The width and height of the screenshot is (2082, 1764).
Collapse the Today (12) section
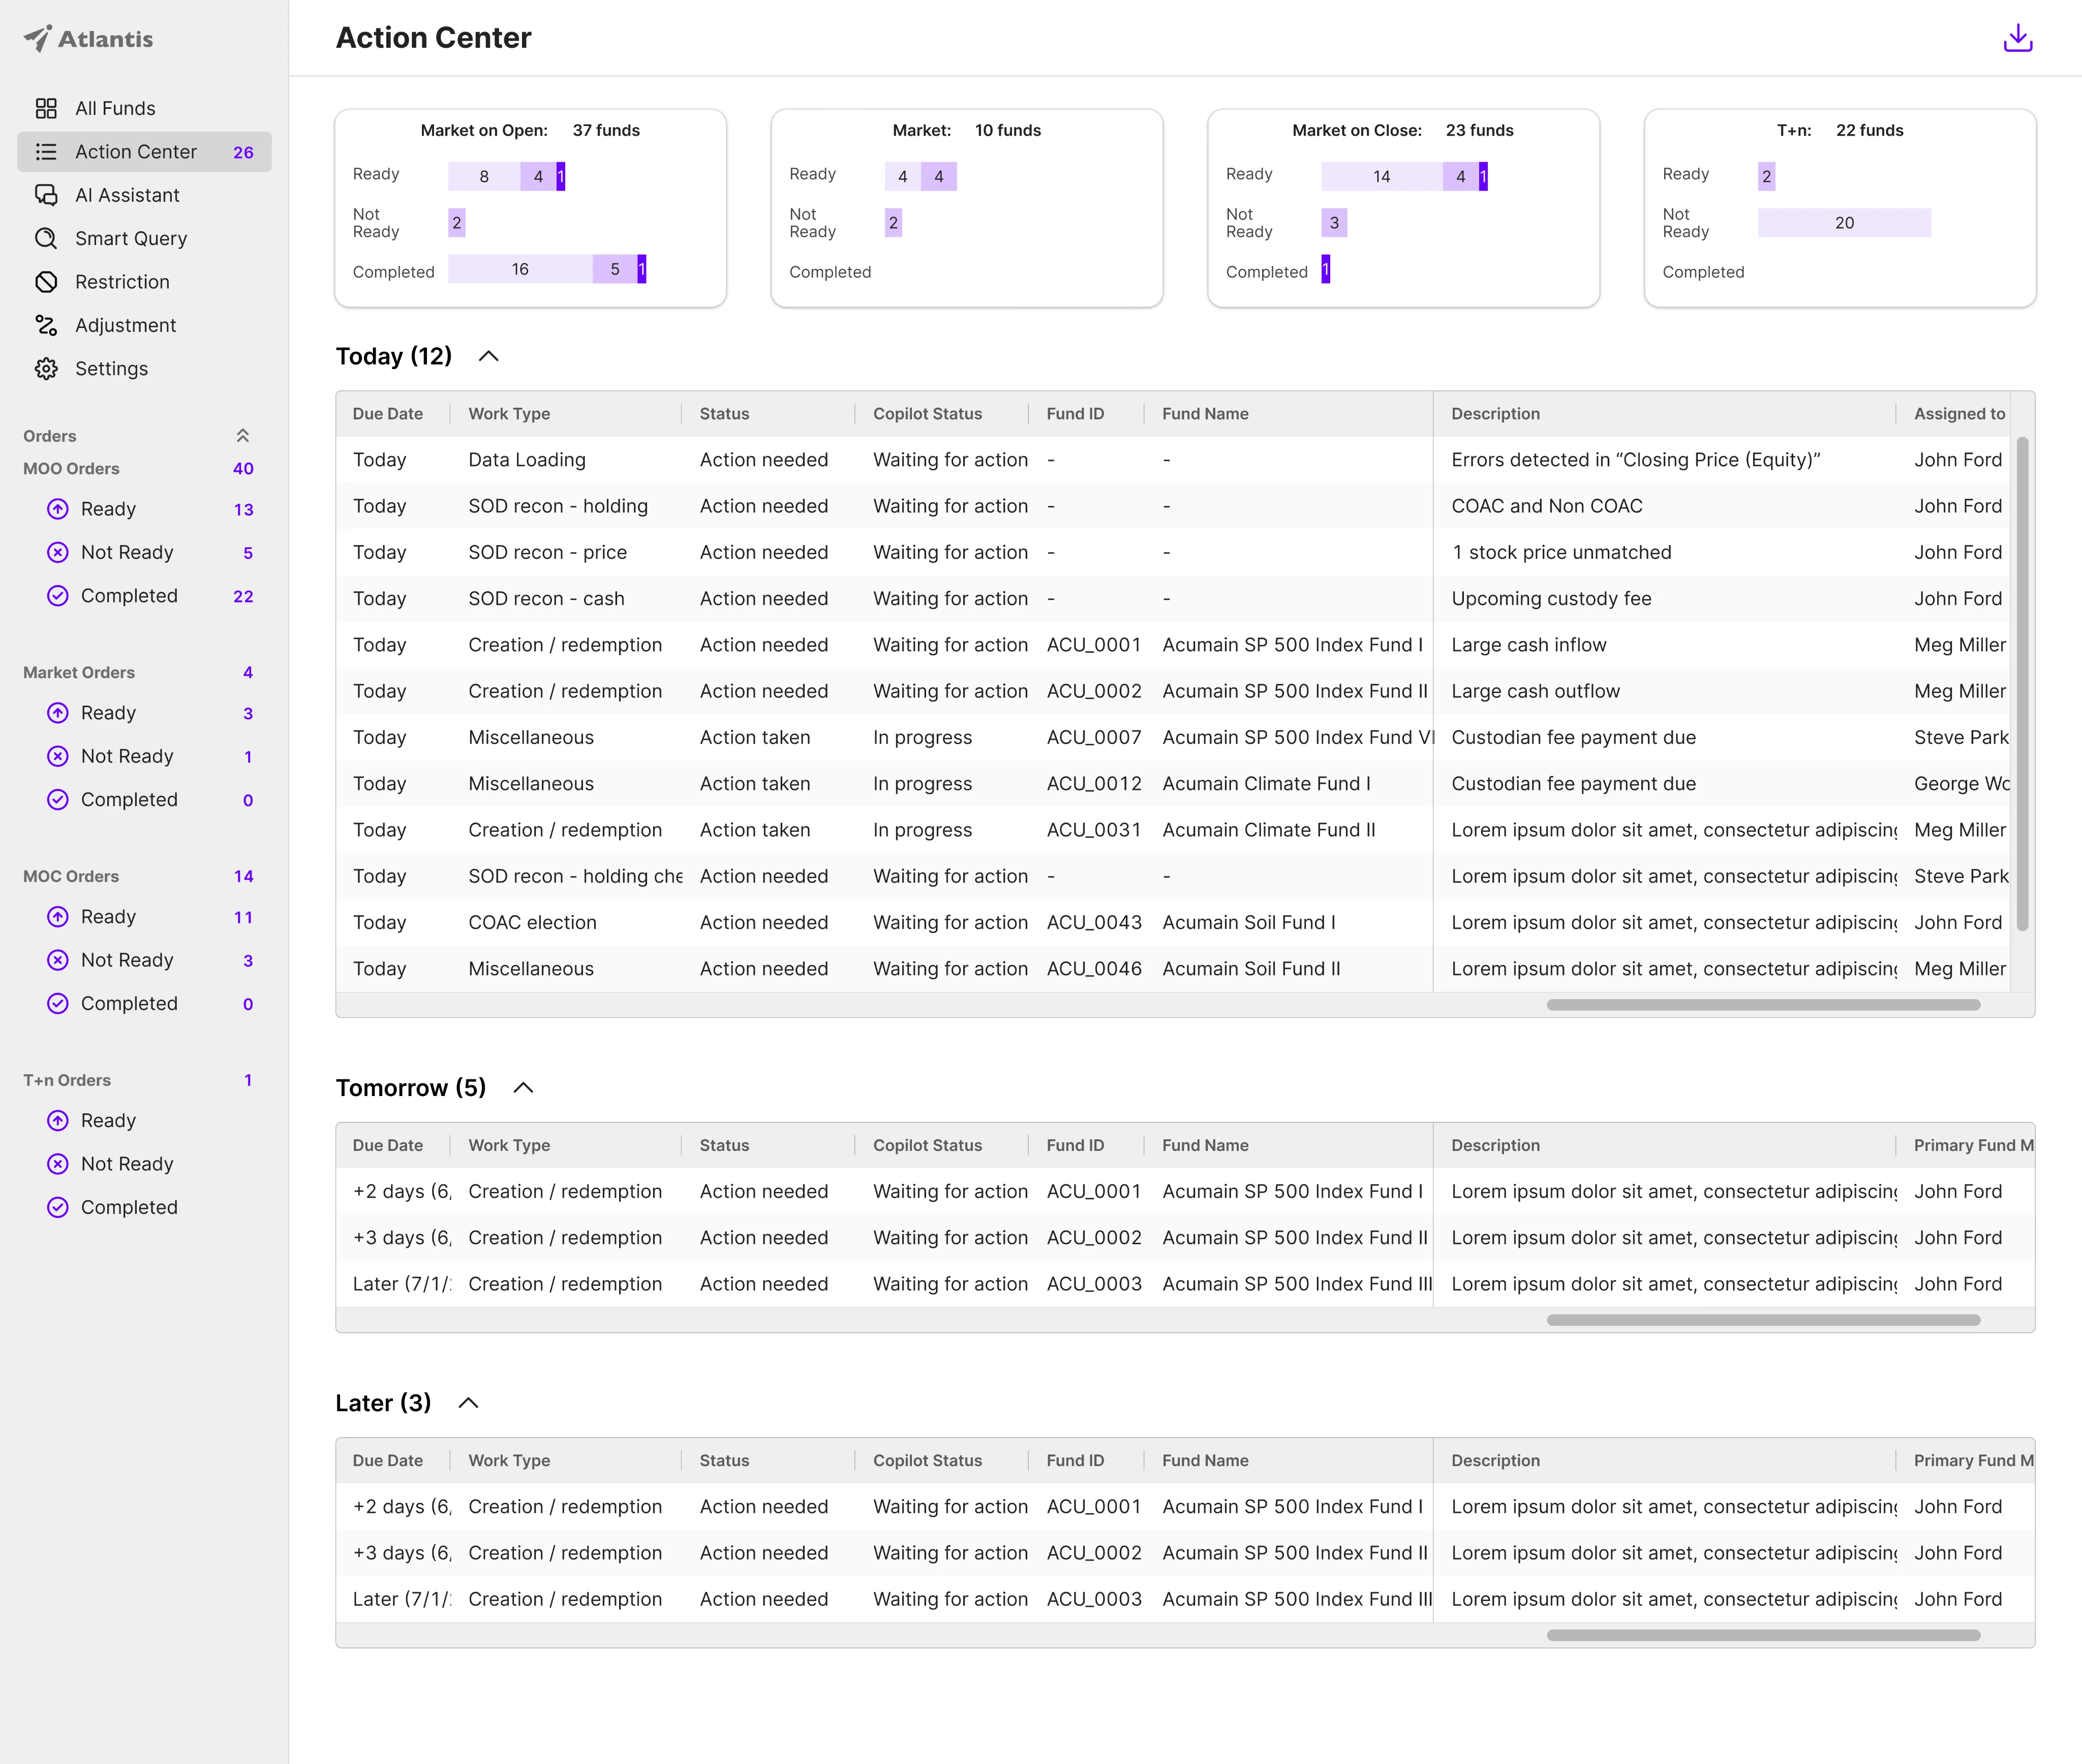pyautogui.click(x=488, y=357)
